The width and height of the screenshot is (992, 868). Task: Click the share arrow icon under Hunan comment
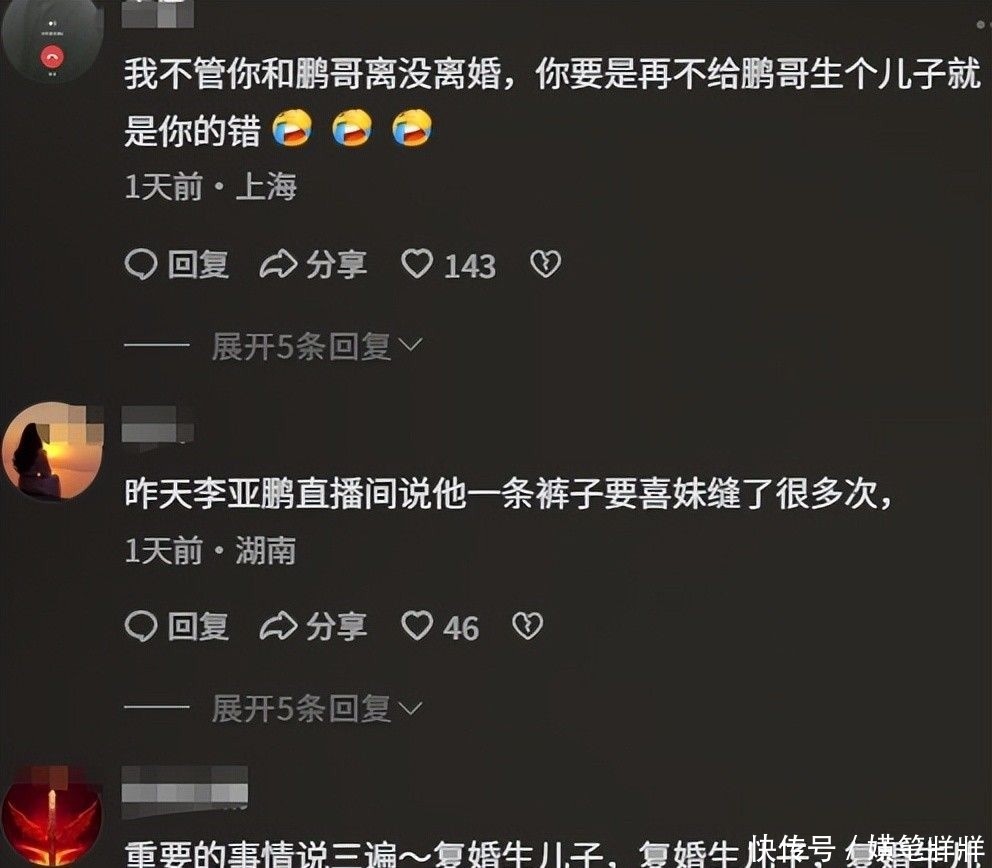click(278, 626)
